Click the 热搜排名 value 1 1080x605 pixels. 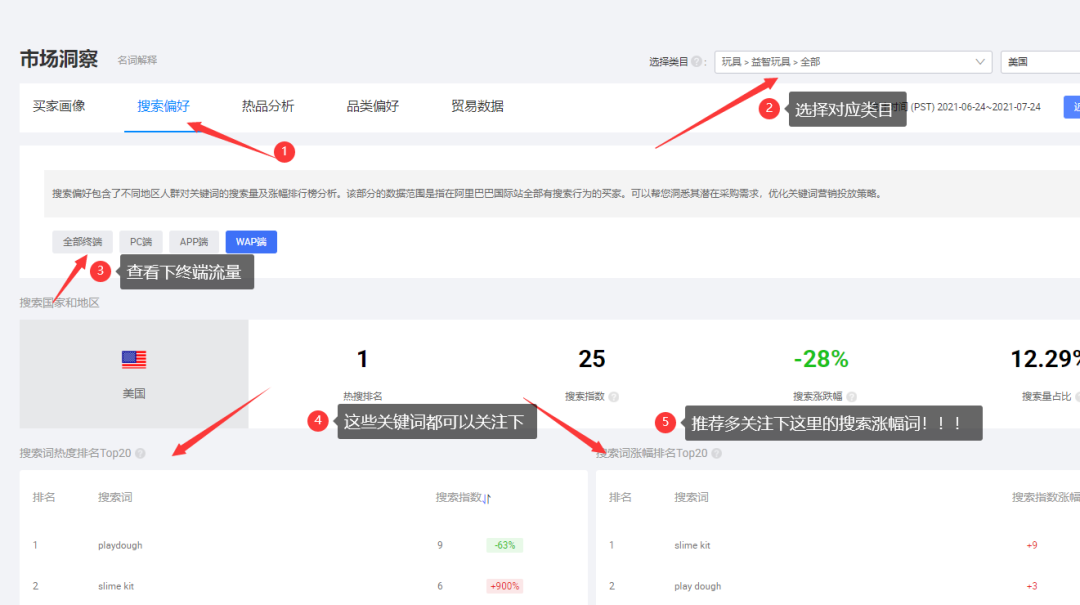coord(362,359)
